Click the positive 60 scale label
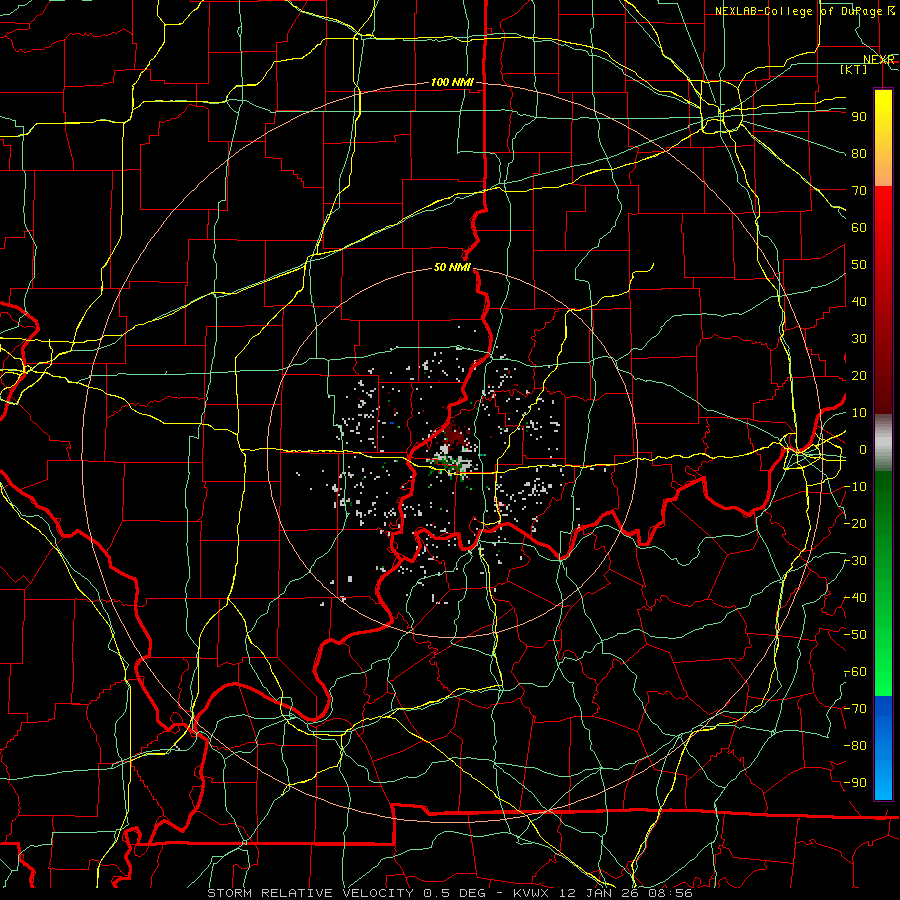 [859, 228]
